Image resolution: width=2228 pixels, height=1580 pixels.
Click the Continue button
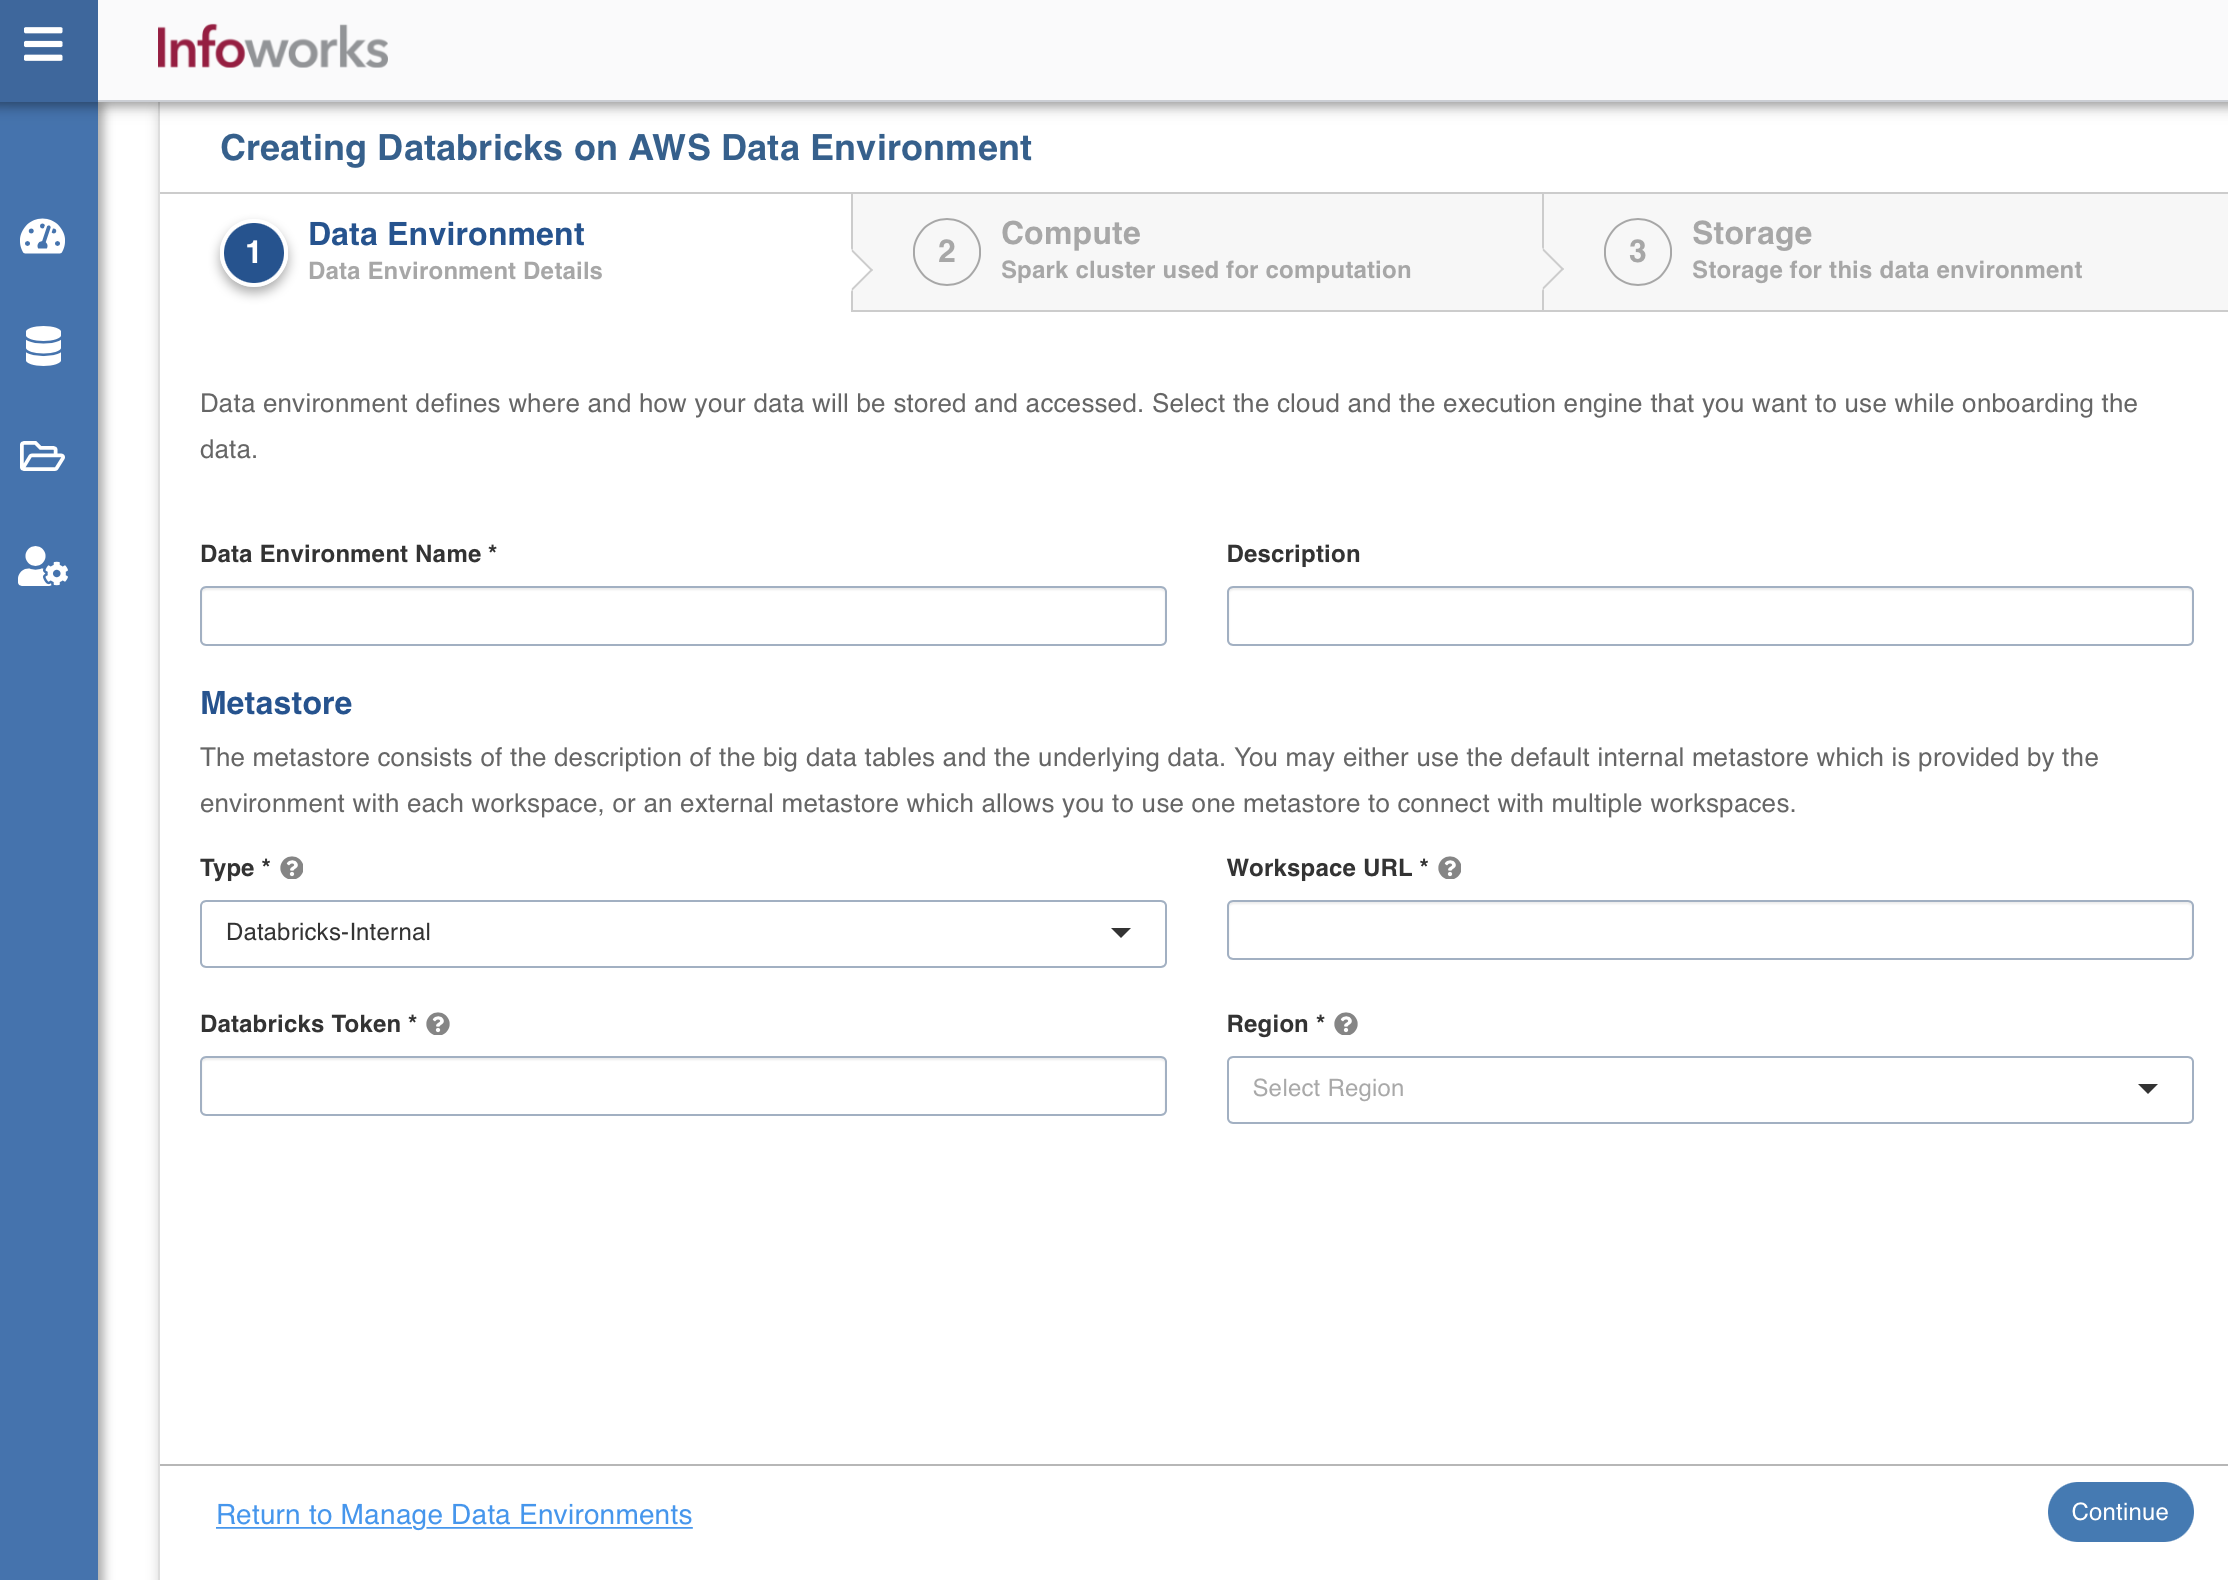pos(2120,1512)
